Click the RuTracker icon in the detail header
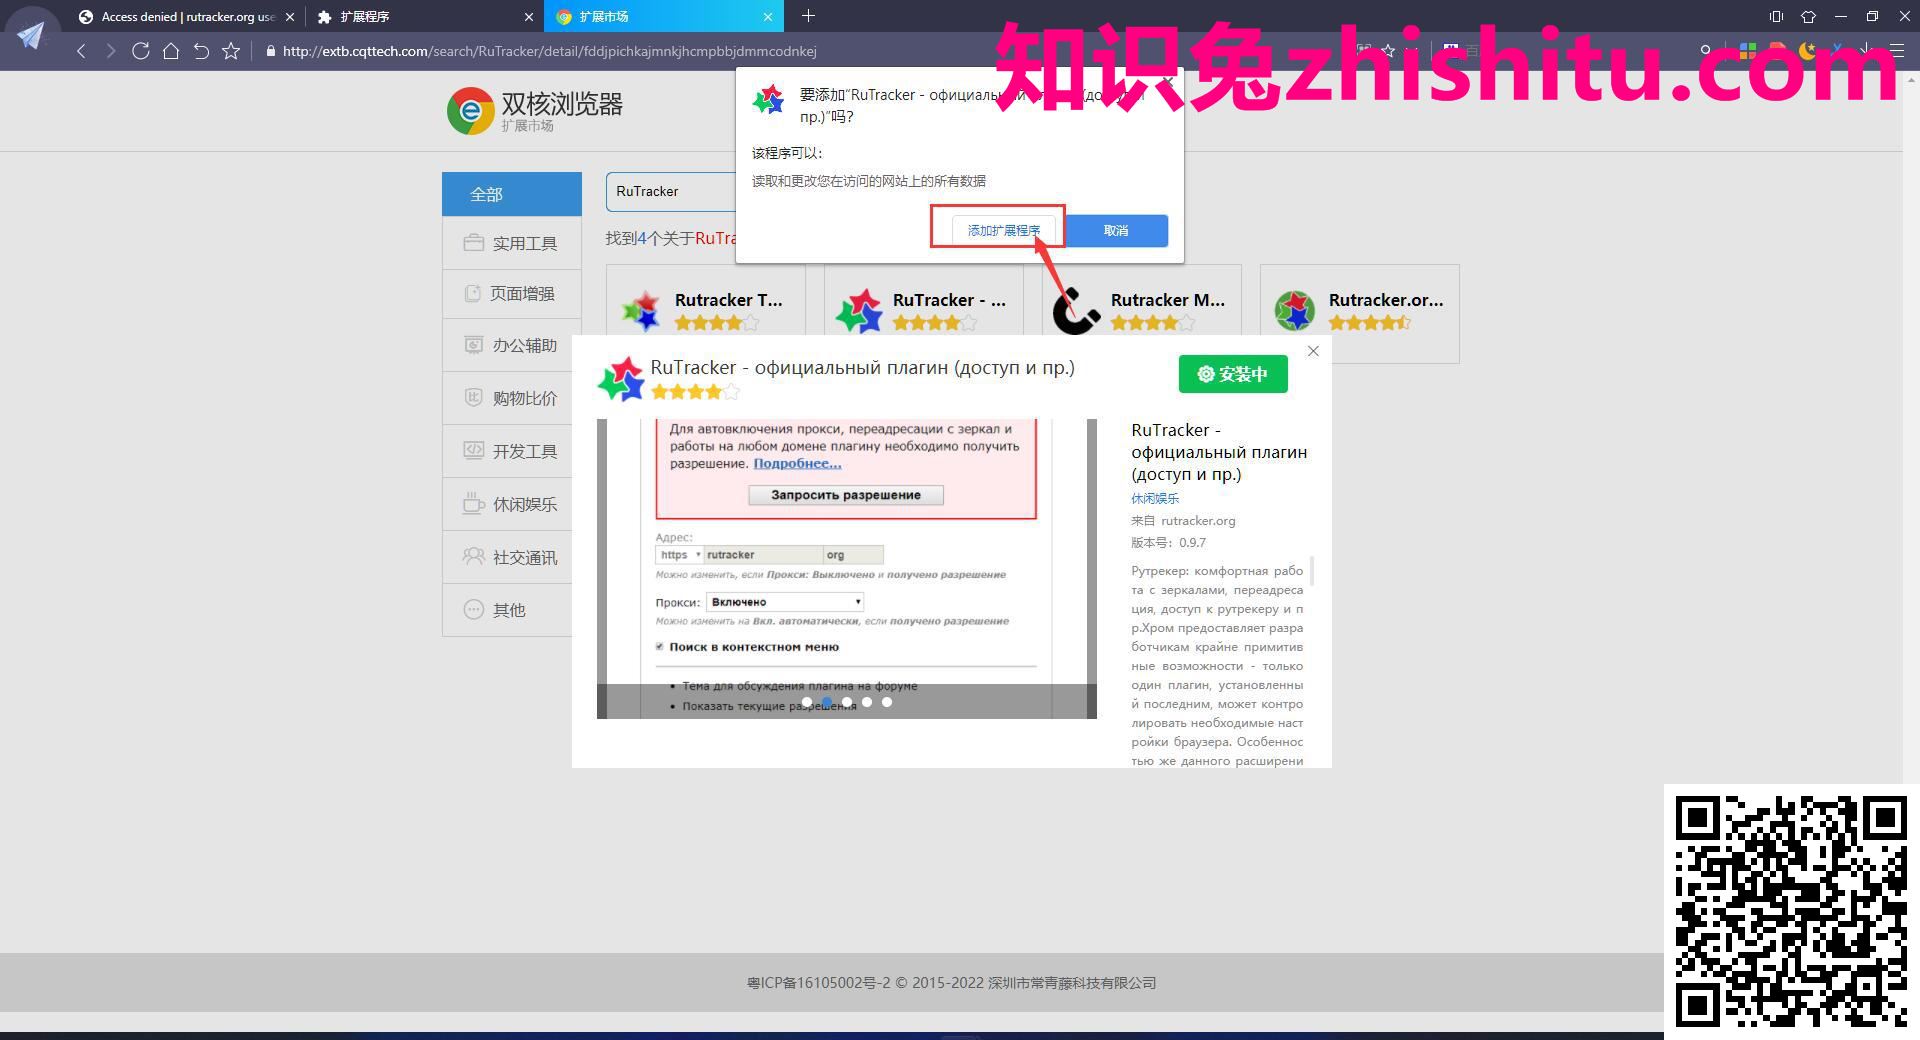Viewport: 1920px width, 1040px height. 621,379
